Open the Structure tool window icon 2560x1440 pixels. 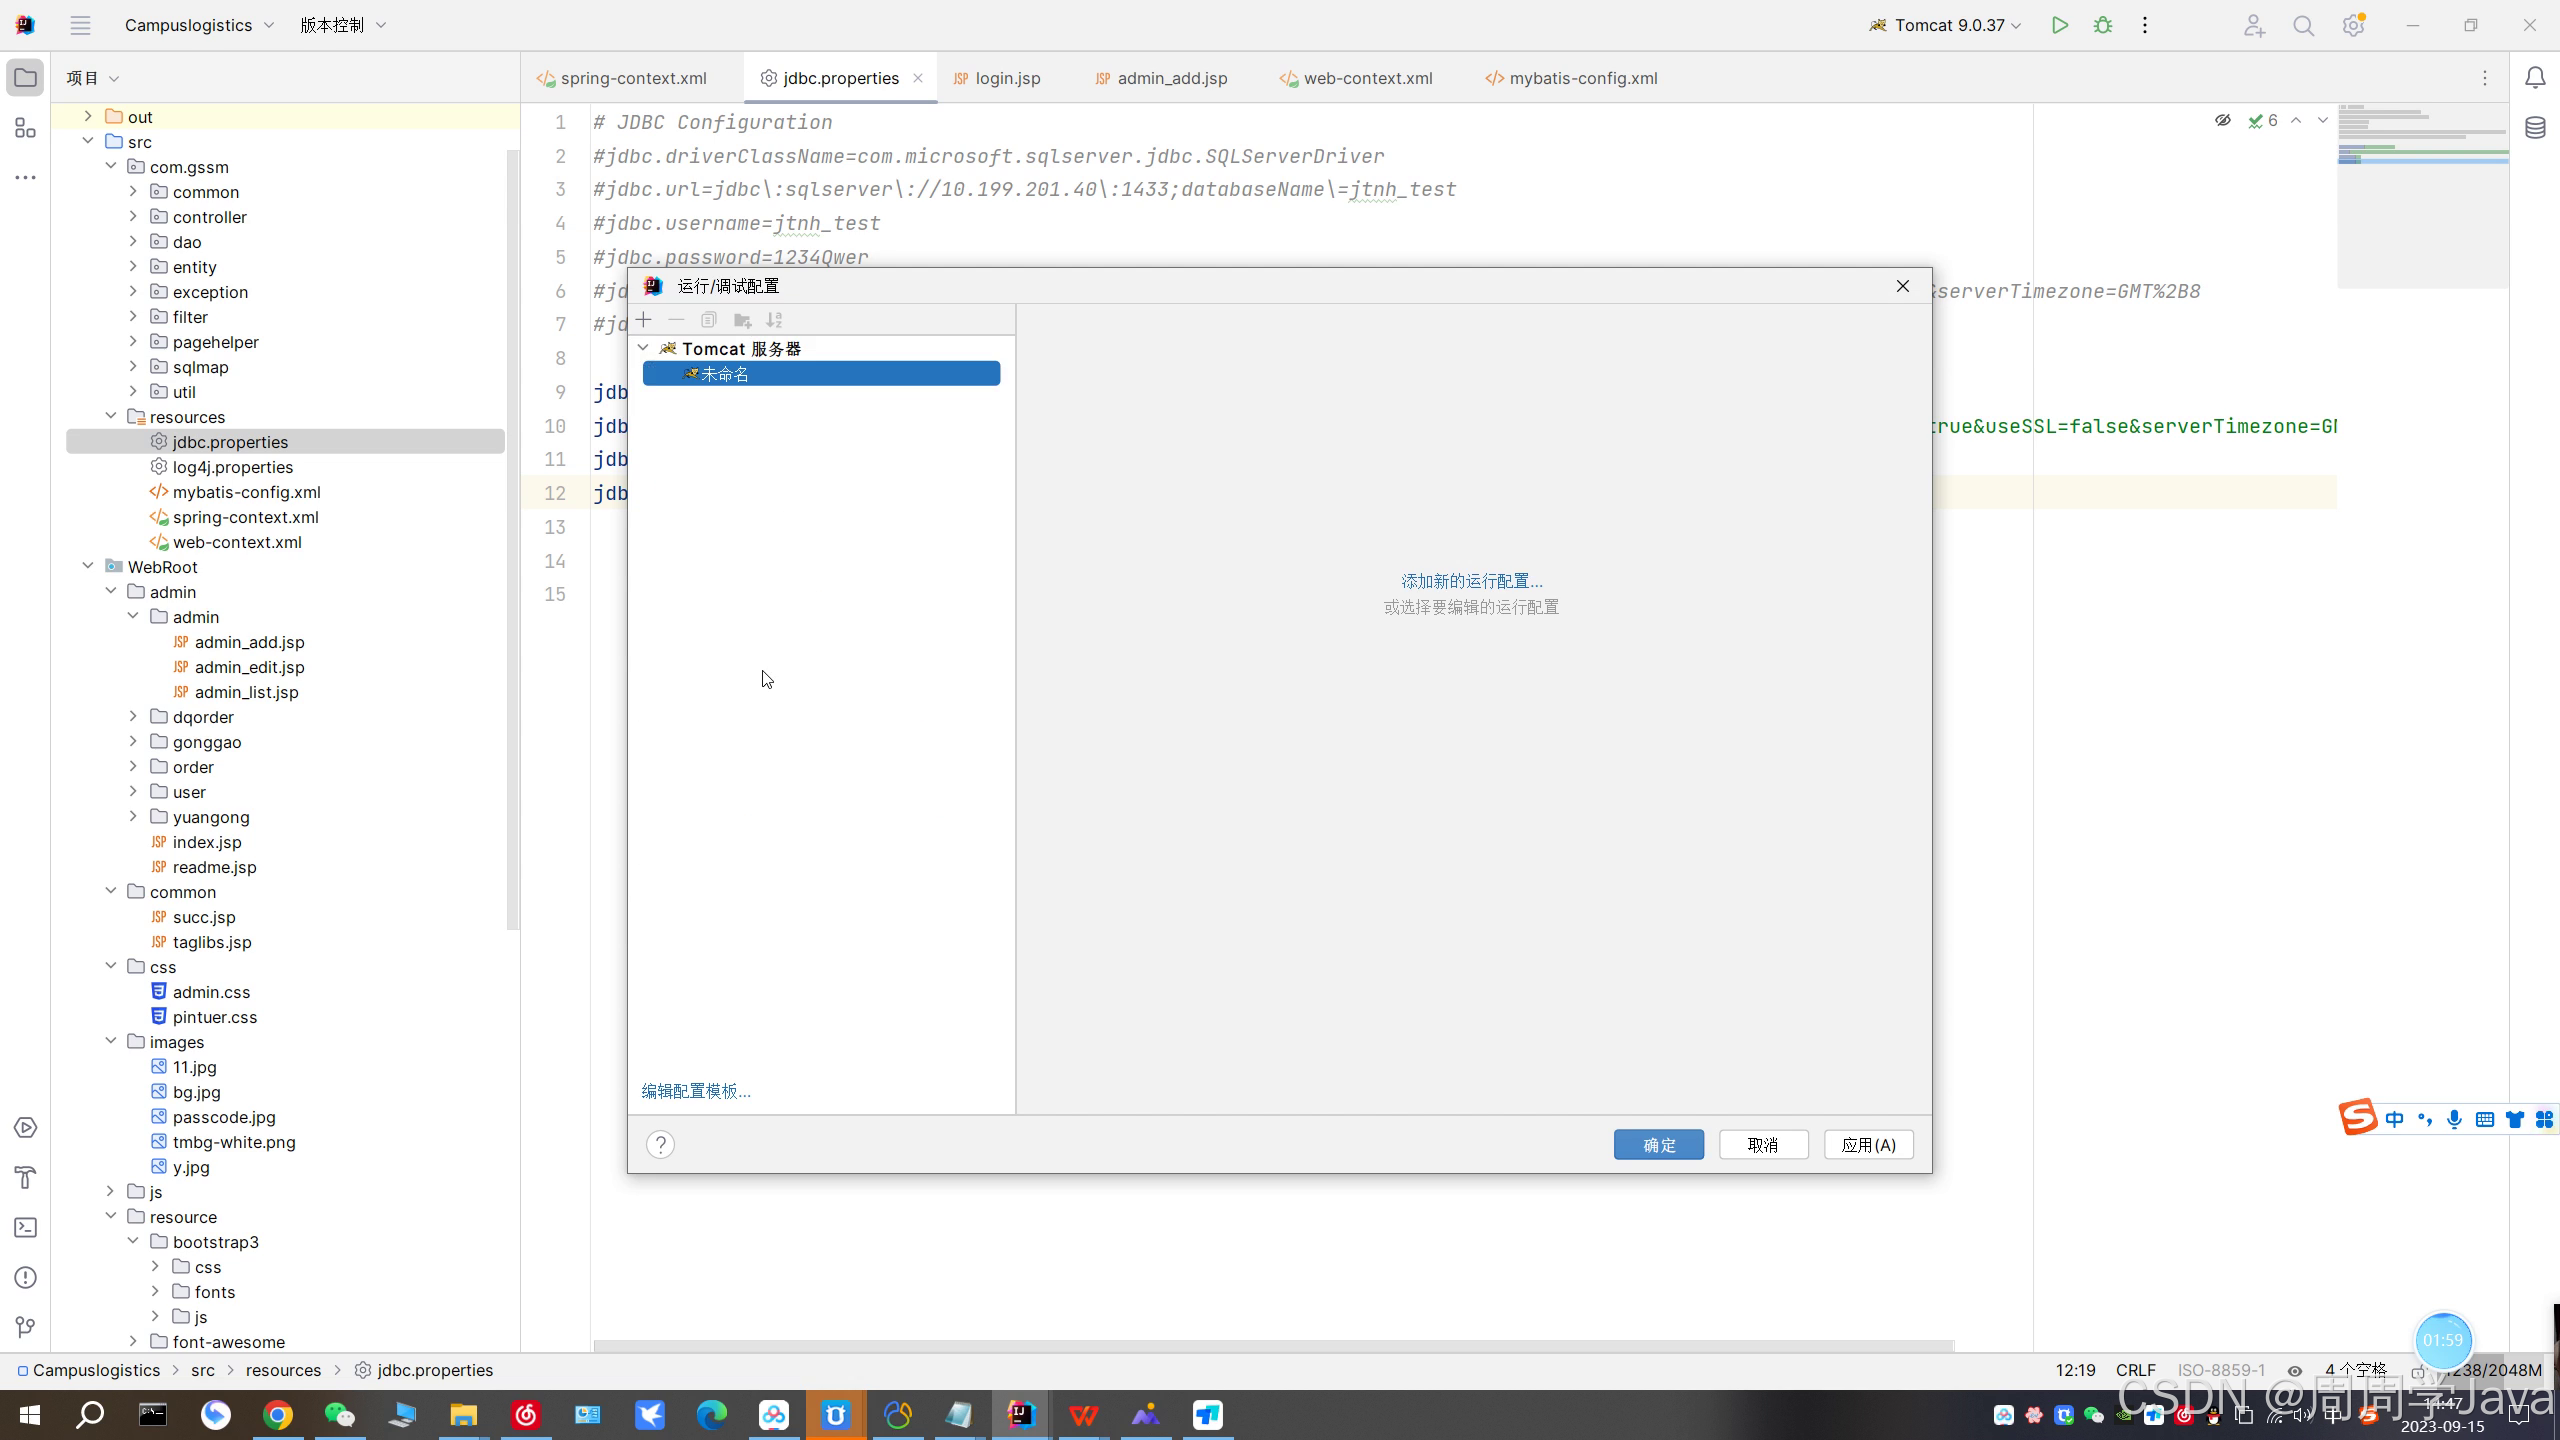[x=26, y=128]
